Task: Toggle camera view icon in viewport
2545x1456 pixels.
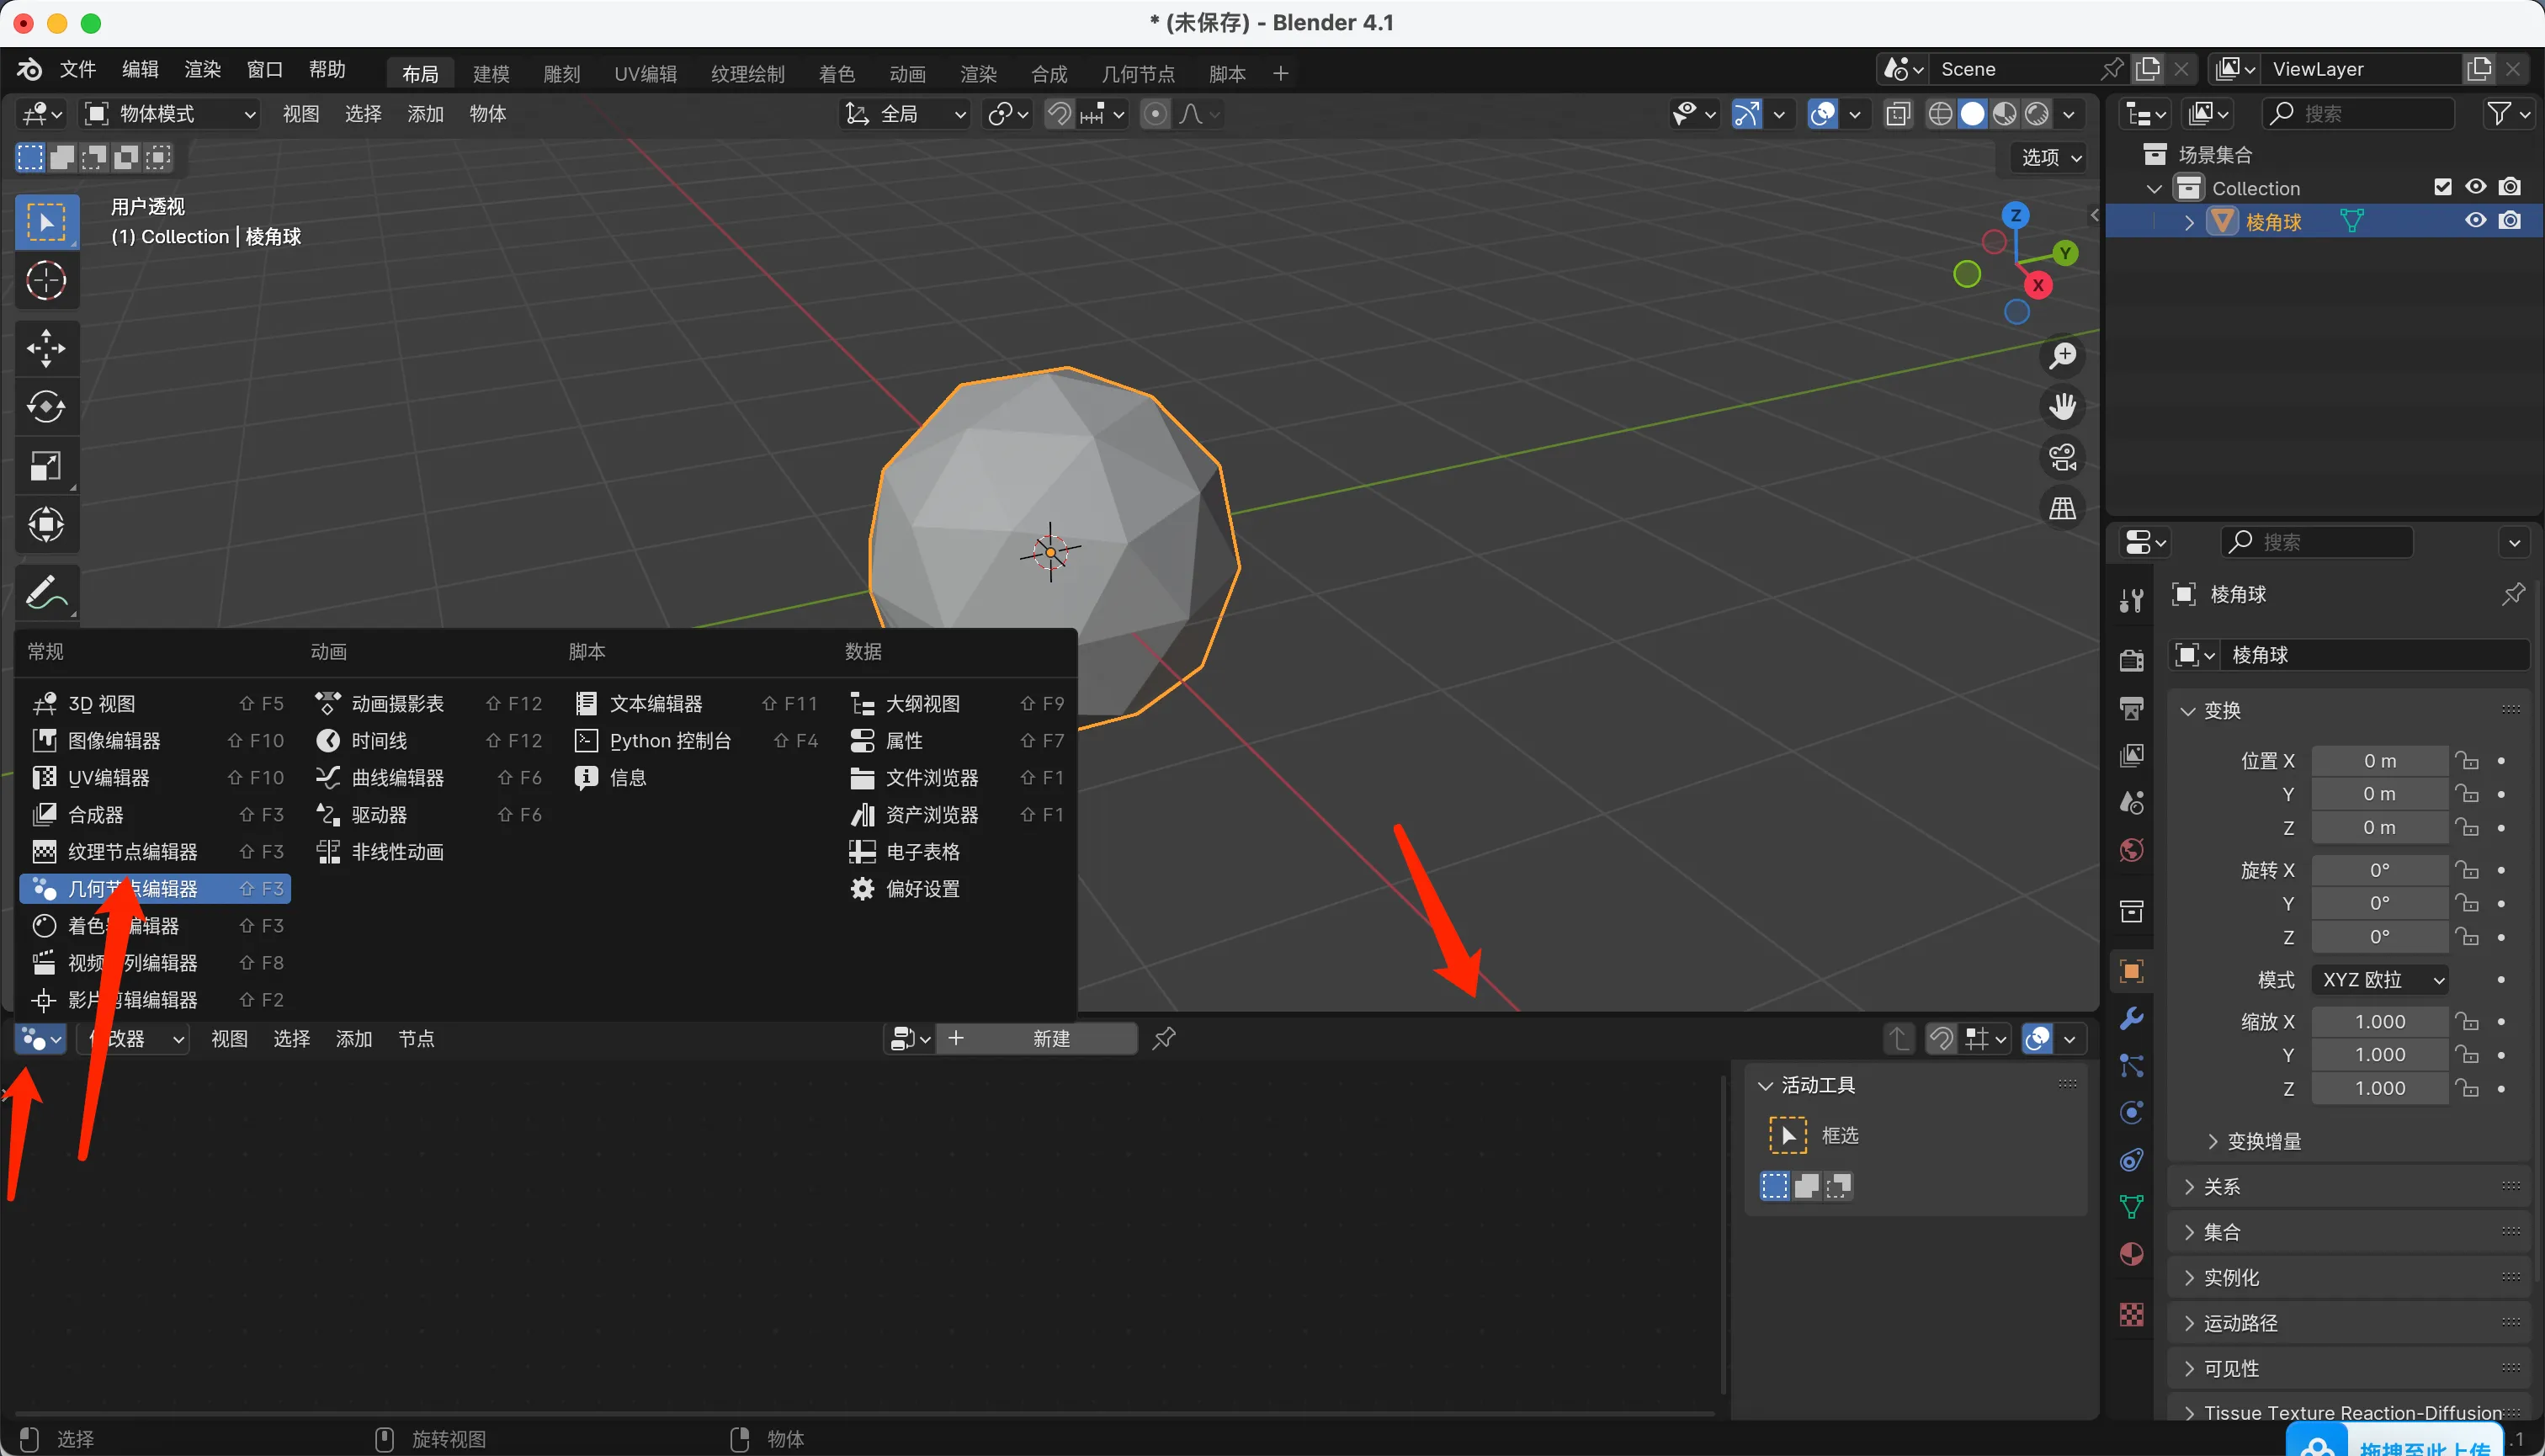Action: [x=2062, y=458]
